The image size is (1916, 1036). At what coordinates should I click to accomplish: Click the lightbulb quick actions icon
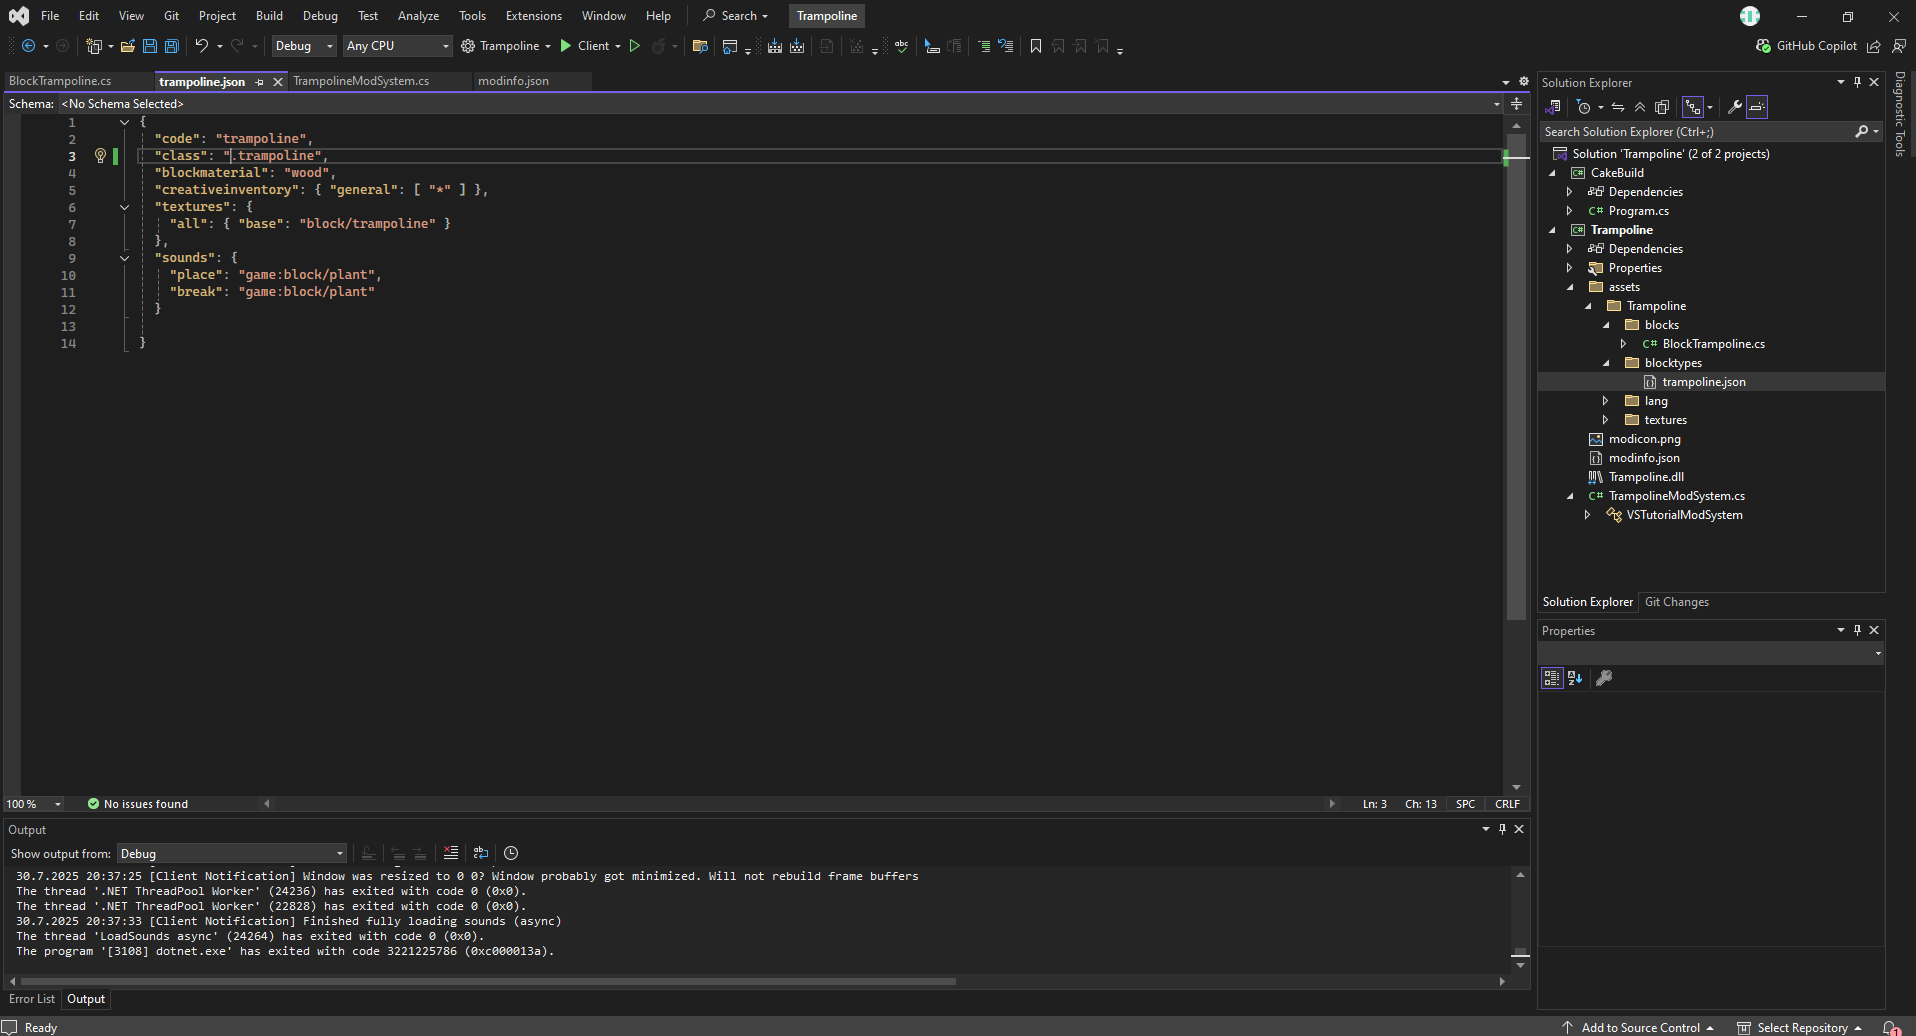tap(100, 156)
